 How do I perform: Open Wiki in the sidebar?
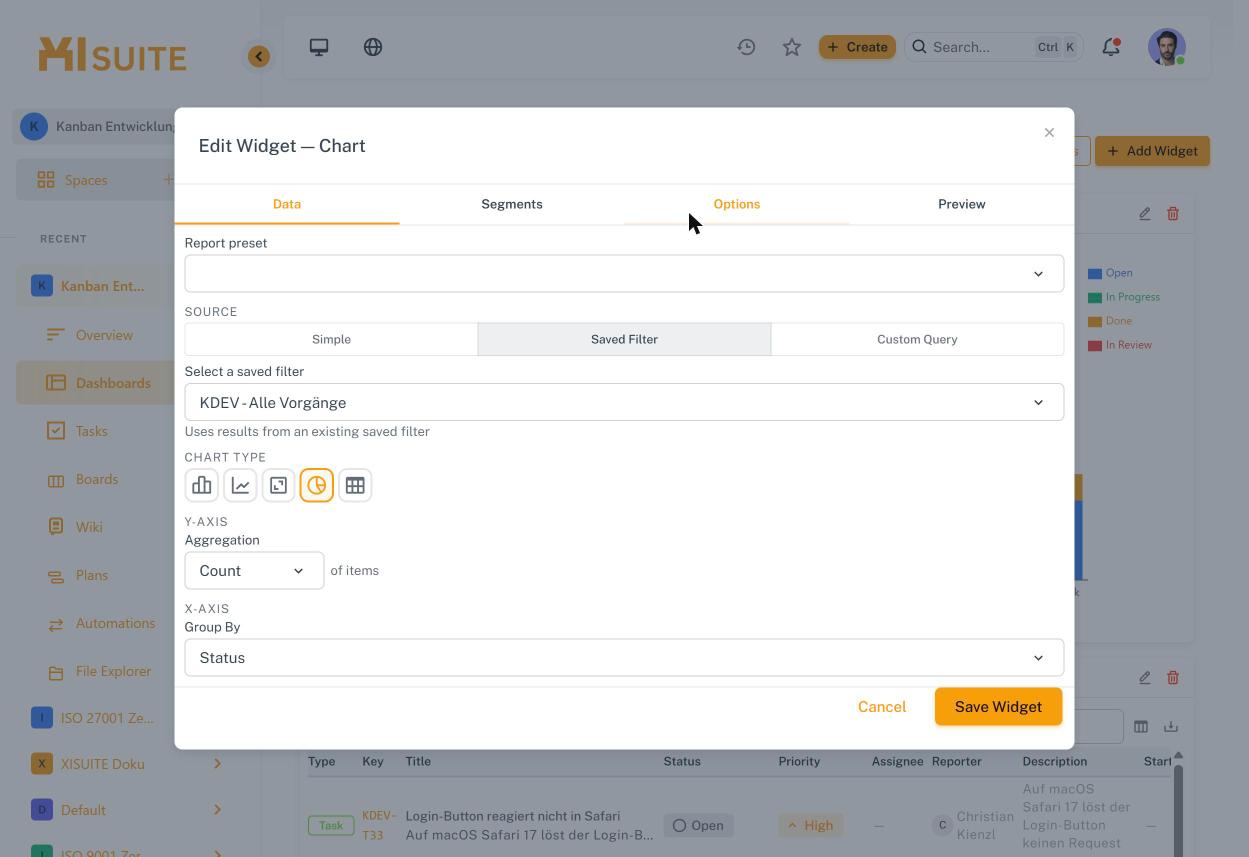tap(89, 527)
